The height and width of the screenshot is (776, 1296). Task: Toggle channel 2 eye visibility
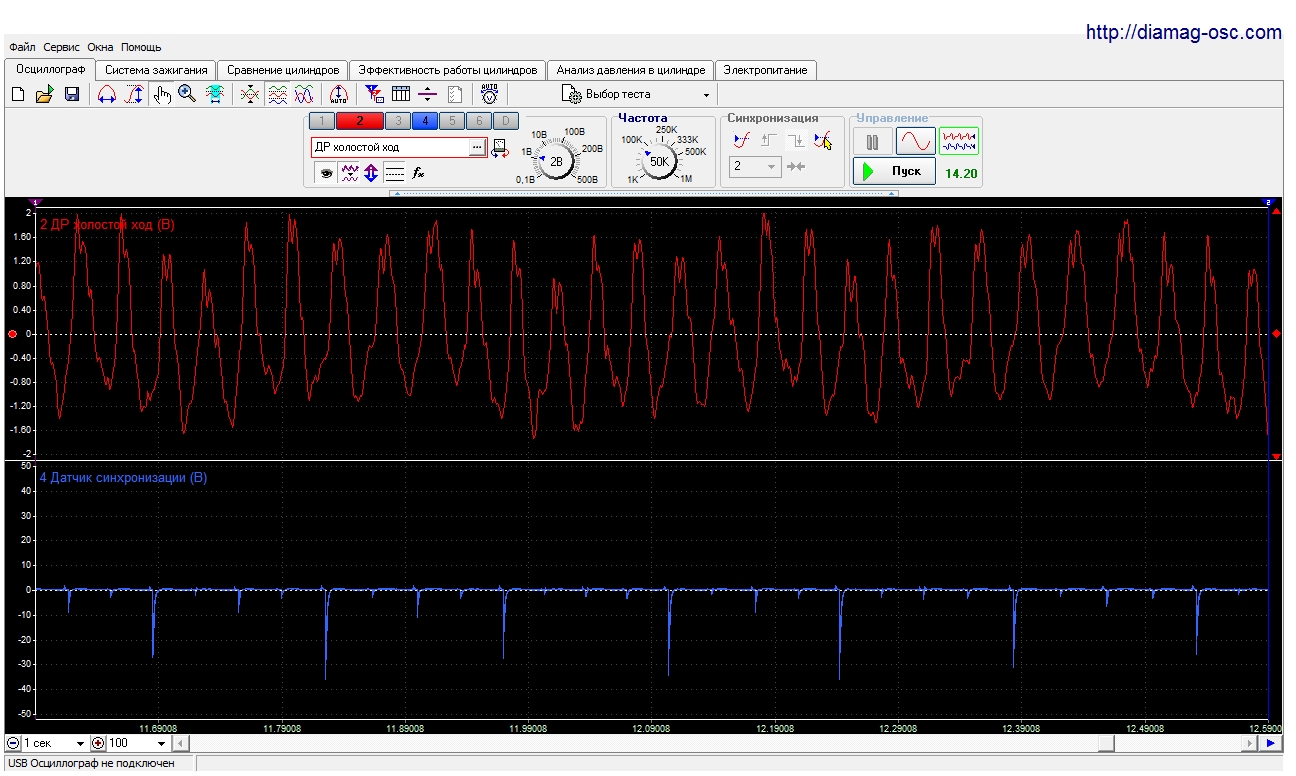pyautogui.click(x=325, y=172)
